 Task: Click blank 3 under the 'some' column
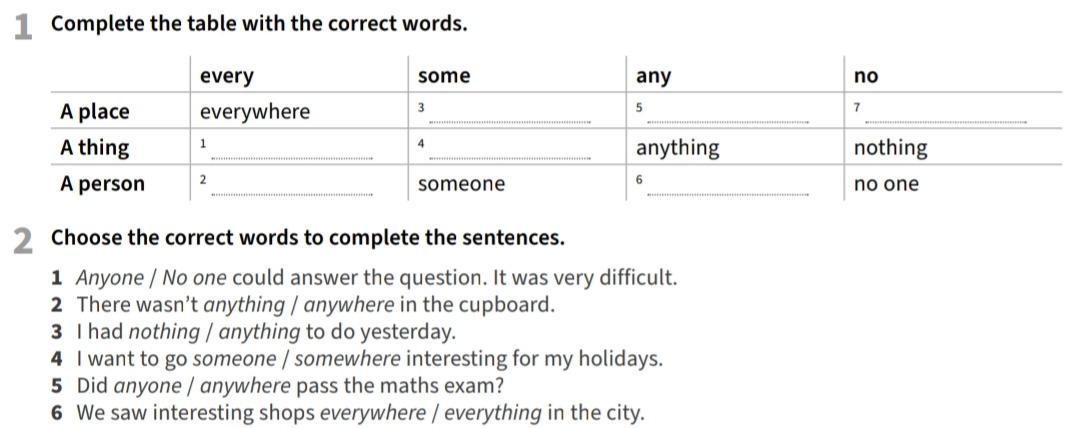tap(510, 115)
